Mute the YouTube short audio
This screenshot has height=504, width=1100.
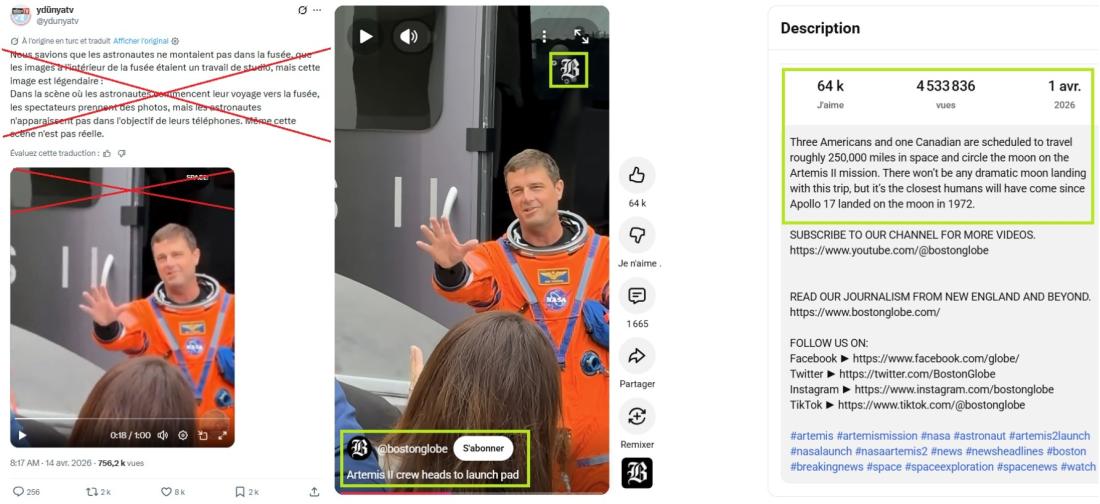[409, 37]
